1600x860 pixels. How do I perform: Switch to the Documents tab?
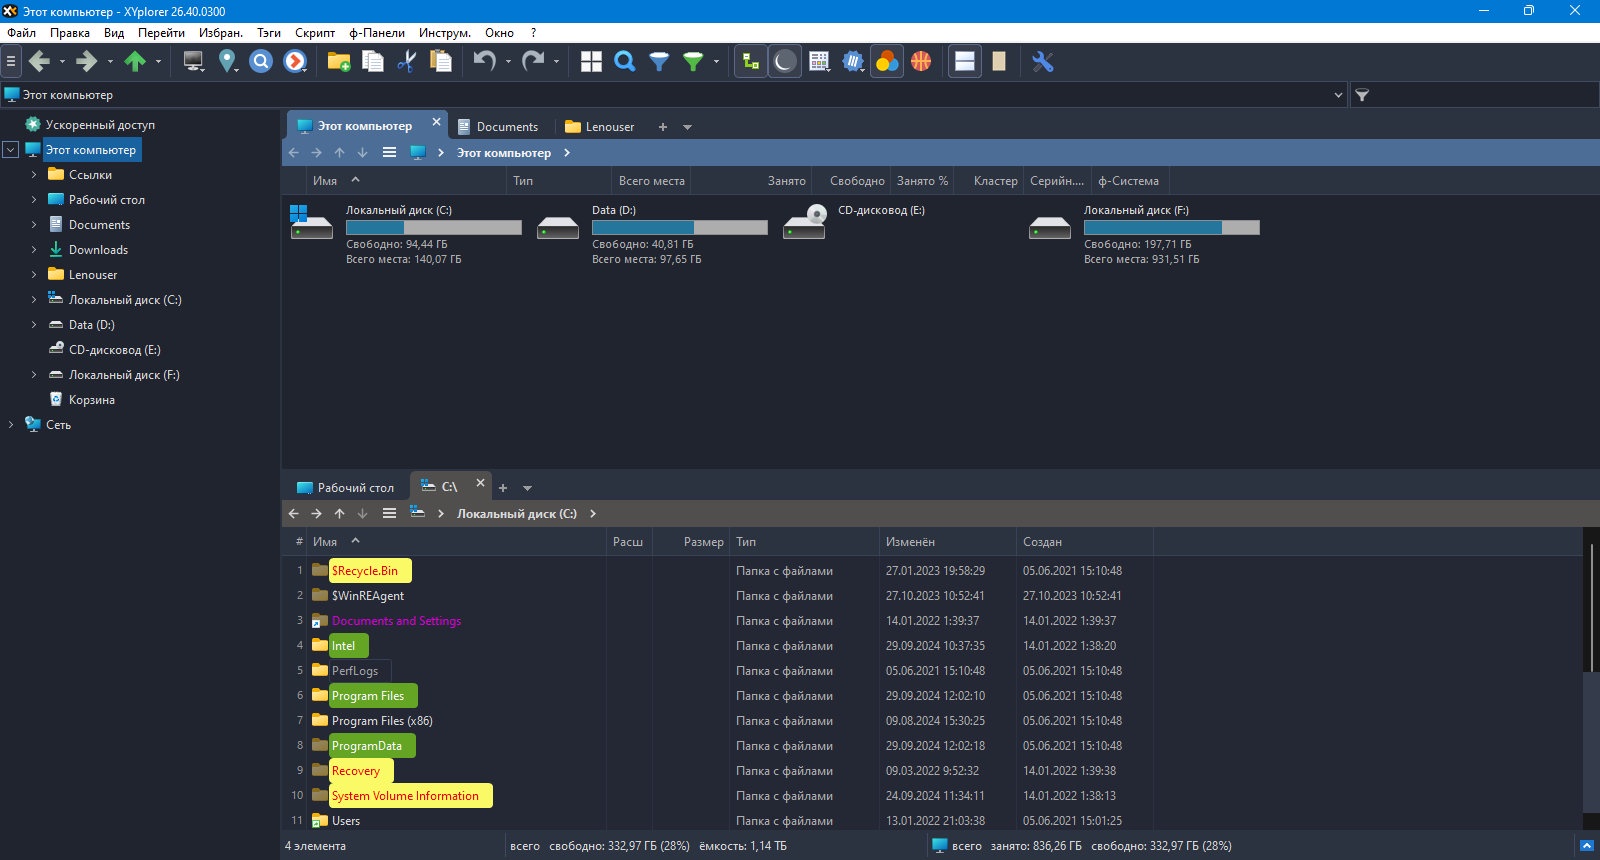point(498,127)
